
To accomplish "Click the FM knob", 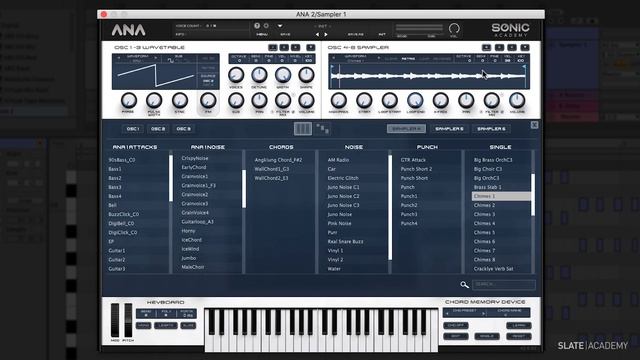I will (x=208, y=100).
